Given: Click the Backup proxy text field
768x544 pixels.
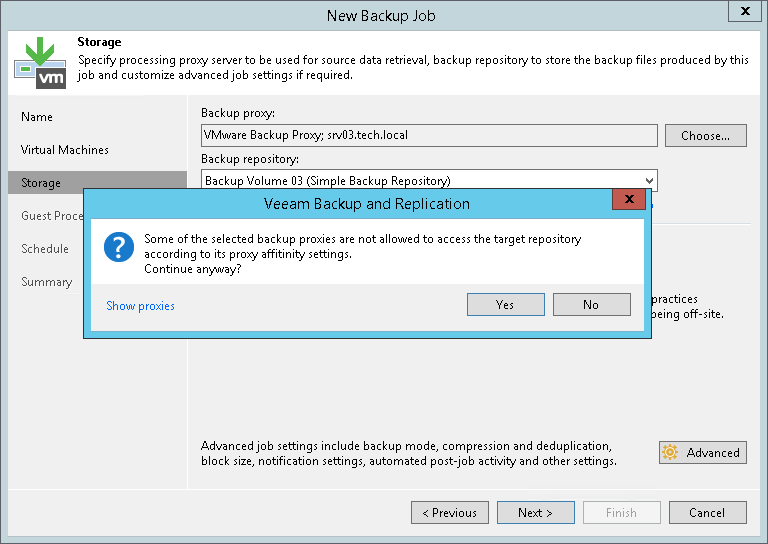Looking at the screenshot, I should [x=429, y=136].
